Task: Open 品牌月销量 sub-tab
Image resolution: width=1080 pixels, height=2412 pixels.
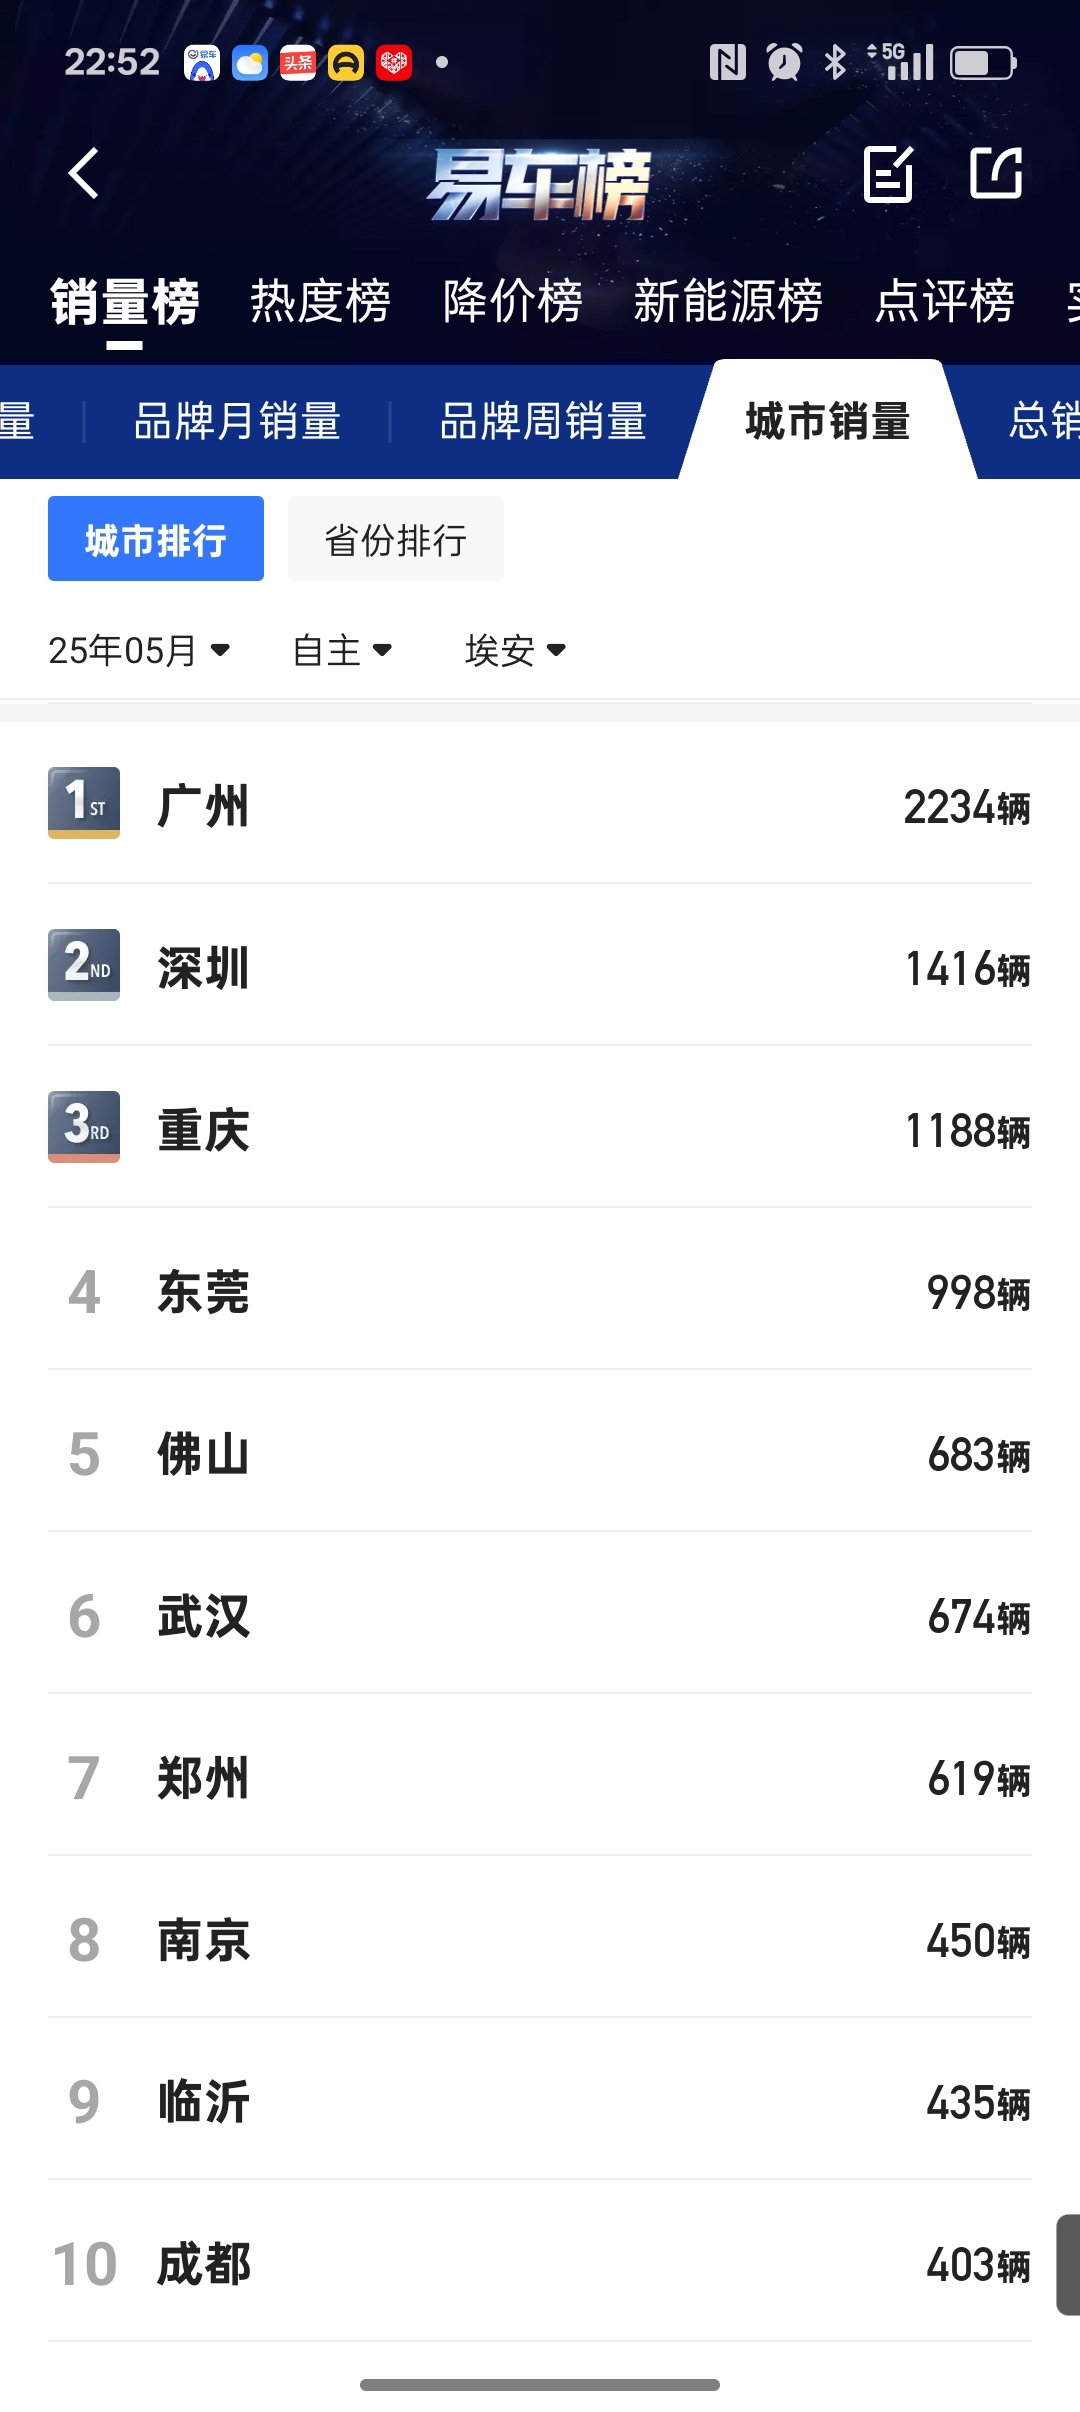Action: pos(238,421)
